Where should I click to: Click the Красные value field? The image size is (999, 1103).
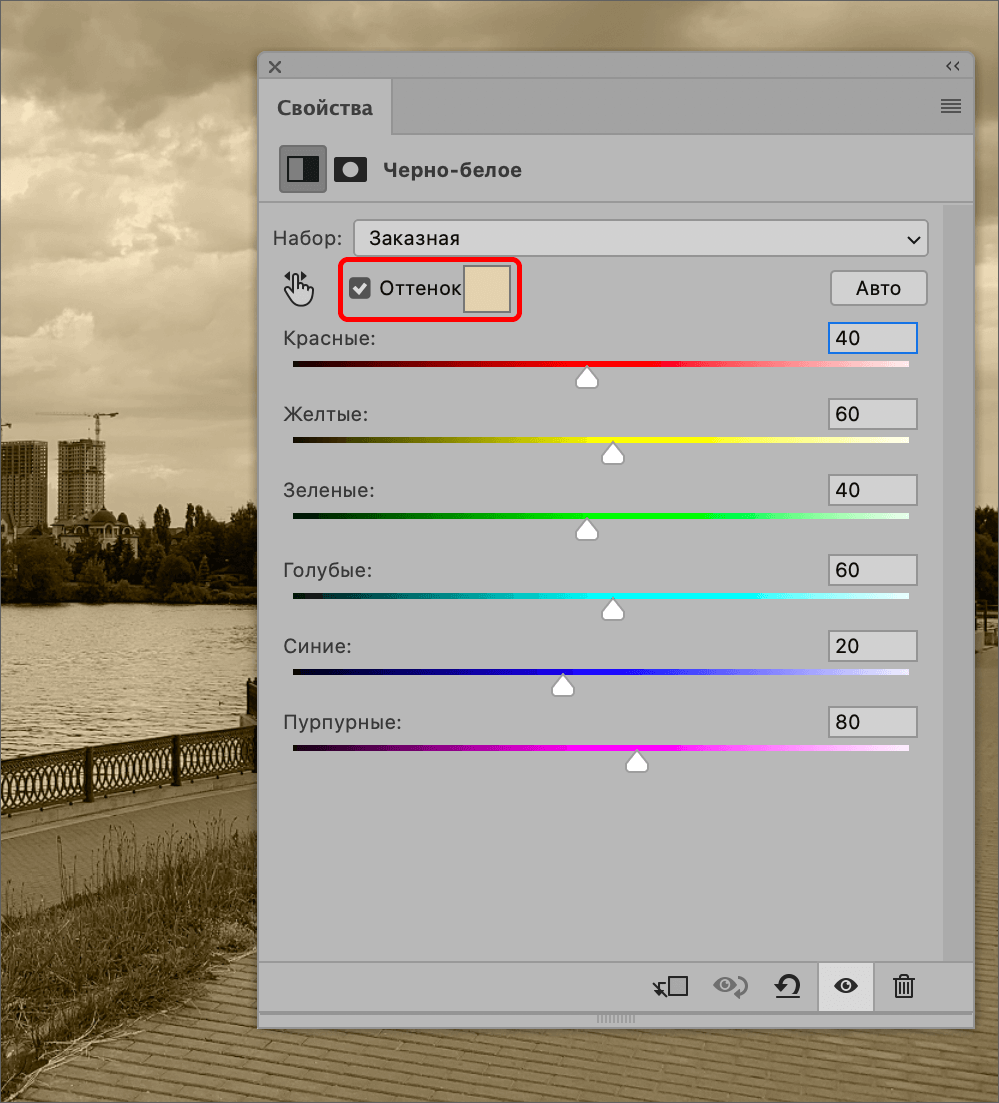tap(872, 338)
